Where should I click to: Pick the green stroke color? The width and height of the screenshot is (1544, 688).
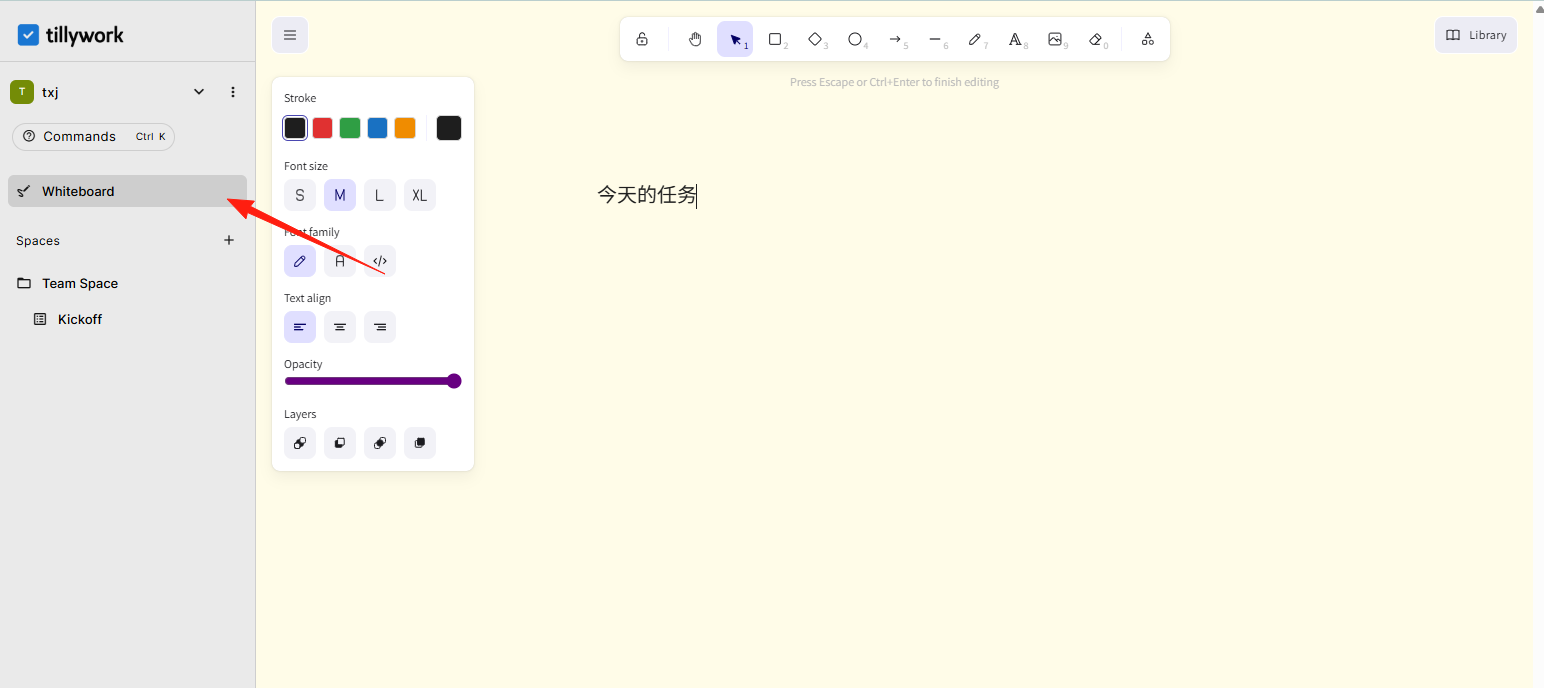[x=350, y=128]
